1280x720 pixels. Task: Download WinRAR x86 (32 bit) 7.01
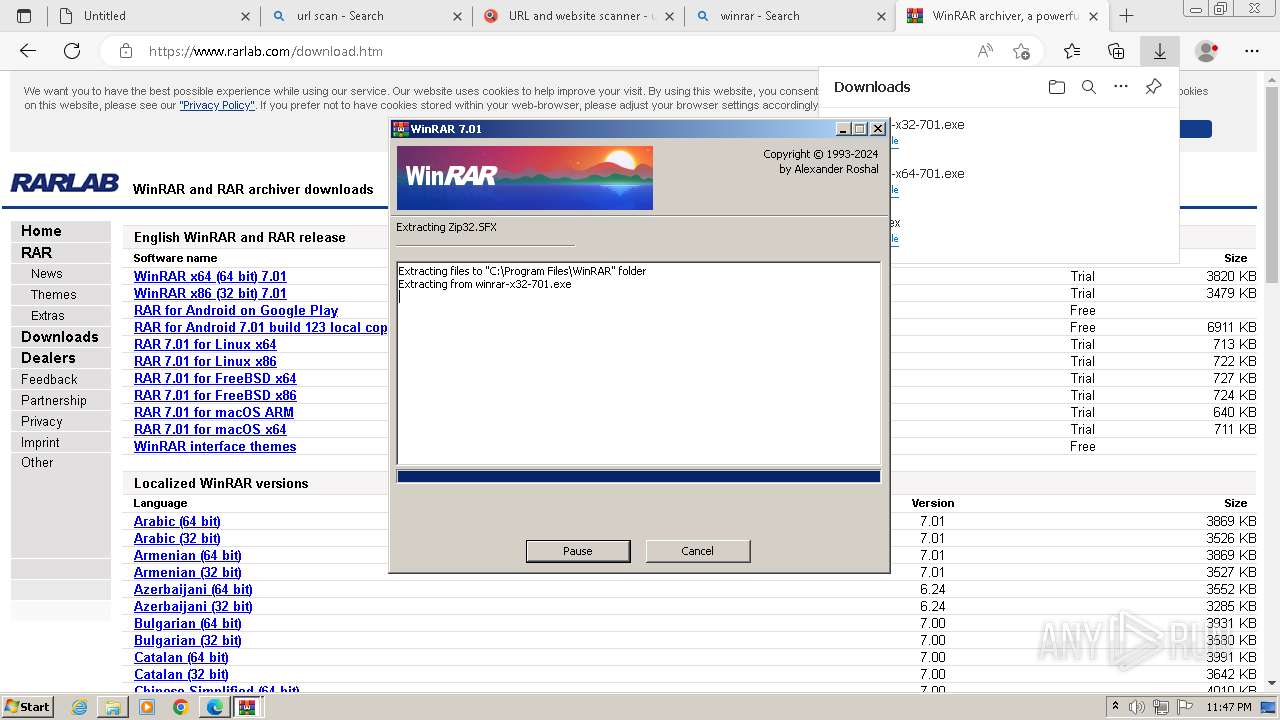point(210,294)
